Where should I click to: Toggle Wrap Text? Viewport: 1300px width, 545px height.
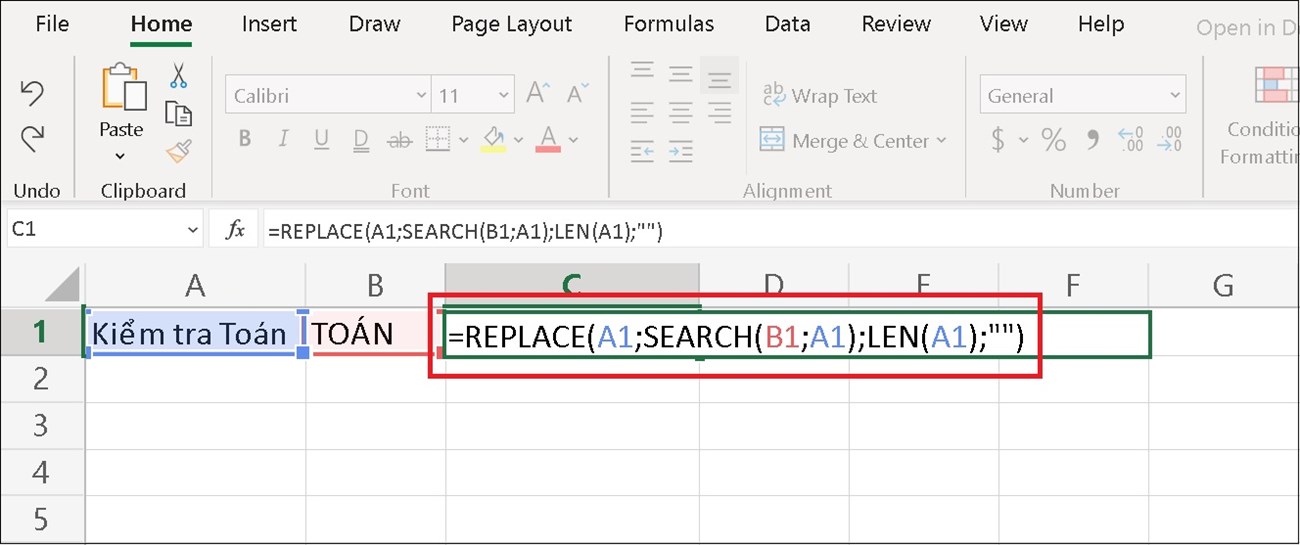coord(820,95)
